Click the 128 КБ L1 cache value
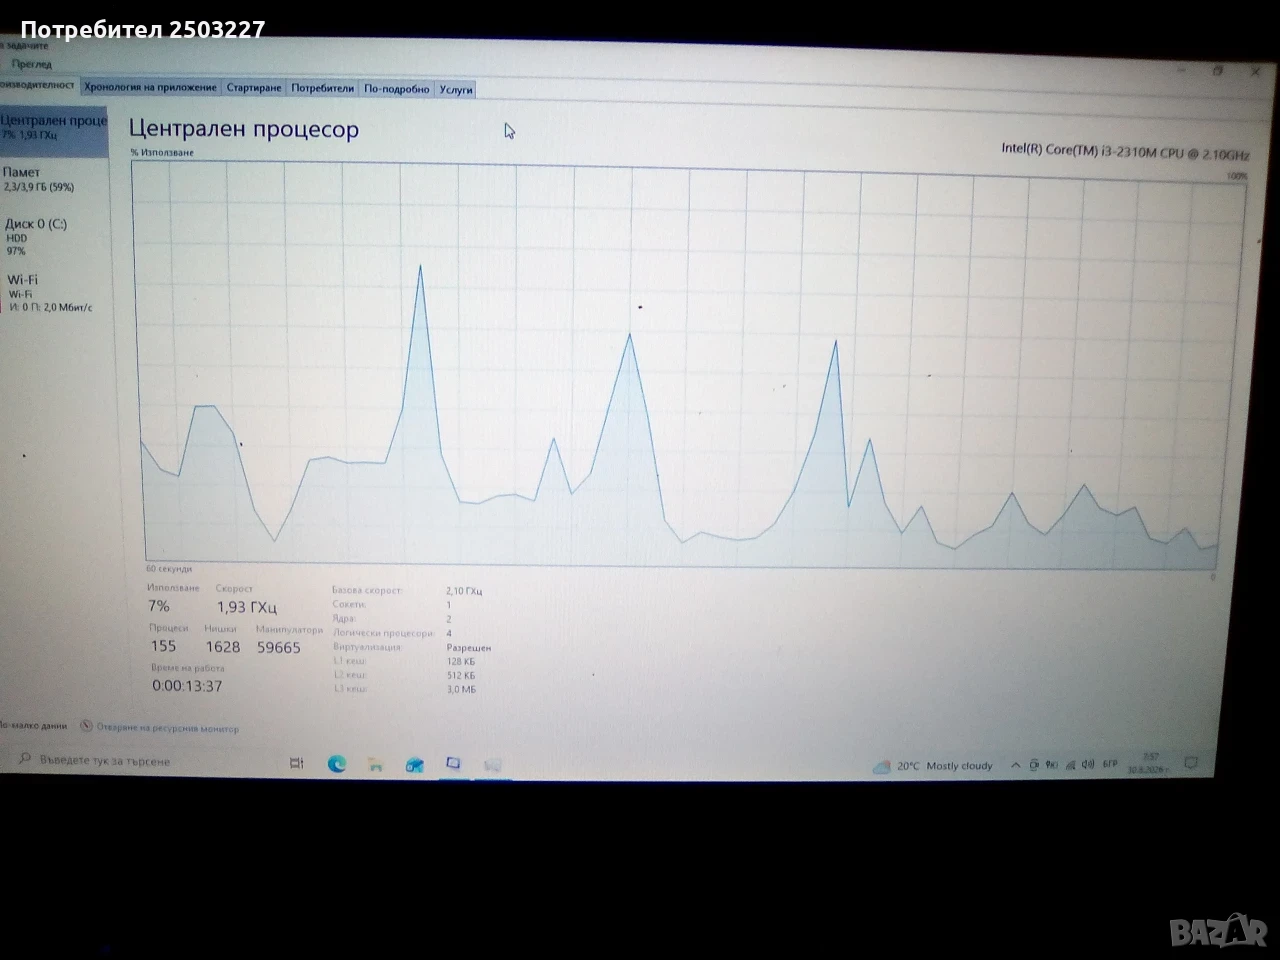Viewport: 1280px width, 960px height. 461,662
